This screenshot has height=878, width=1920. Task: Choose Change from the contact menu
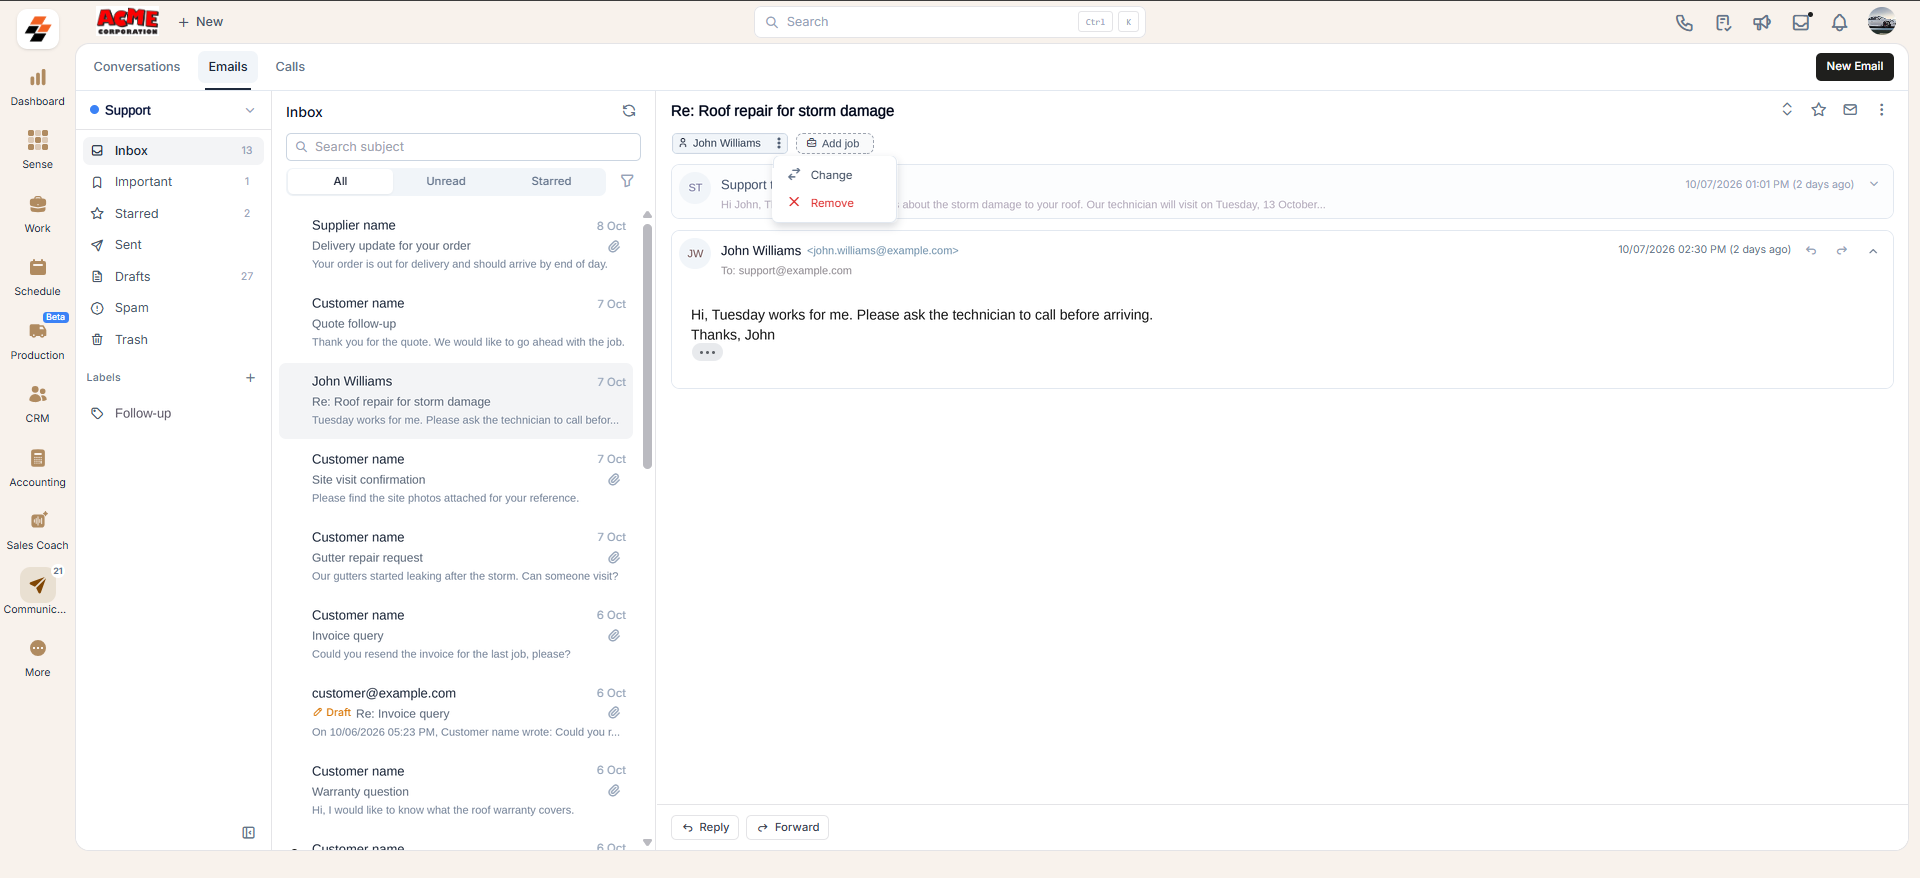click(832, 175)
